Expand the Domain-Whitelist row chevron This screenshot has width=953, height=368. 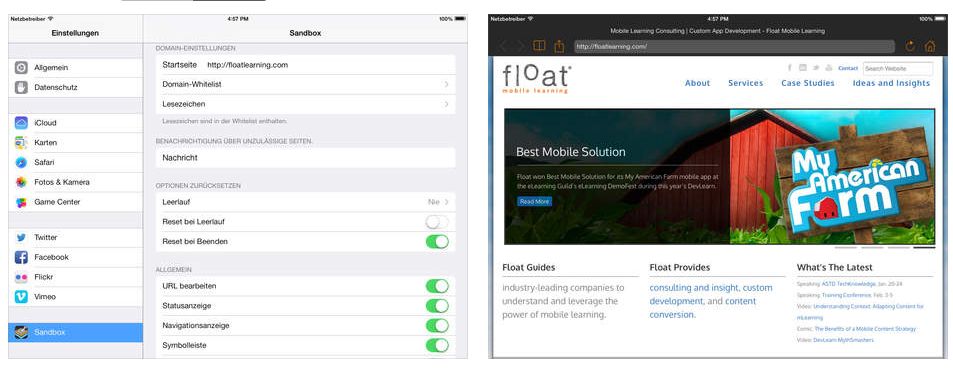pyautogui.click(x=446, y=85)
